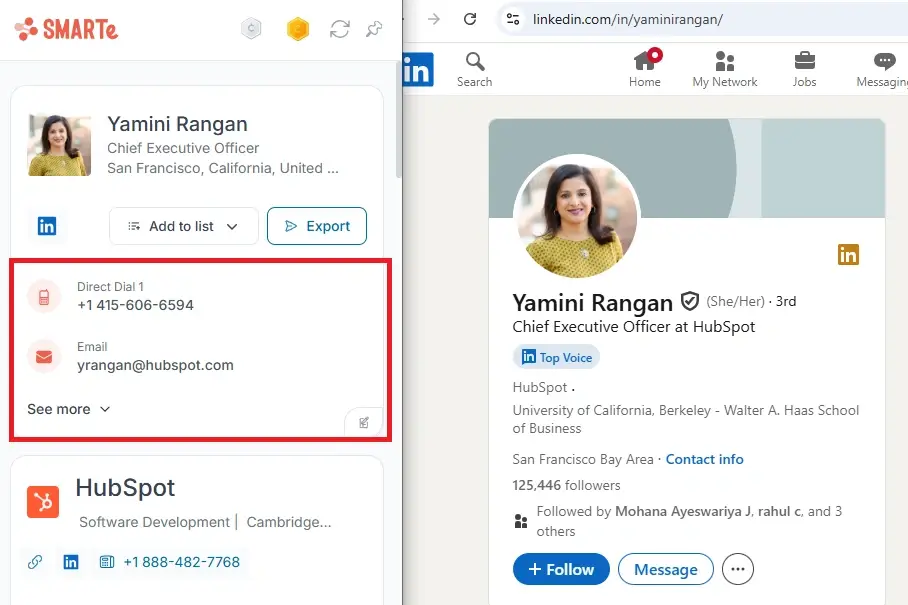Click the gold hexagon coin icon
Screen dimensions: 908x605
(298, 28)
